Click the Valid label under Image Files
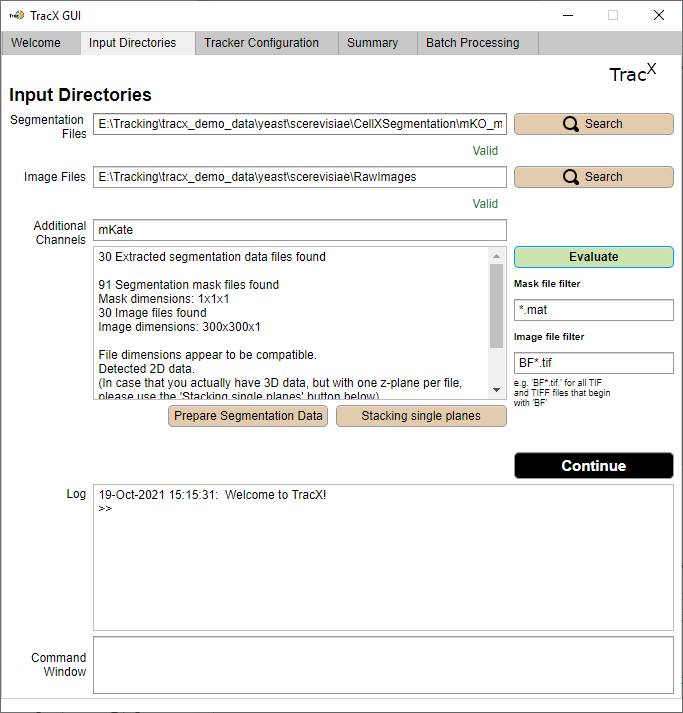The width and height of the screenshot is (683, 713). pos(485,204)
